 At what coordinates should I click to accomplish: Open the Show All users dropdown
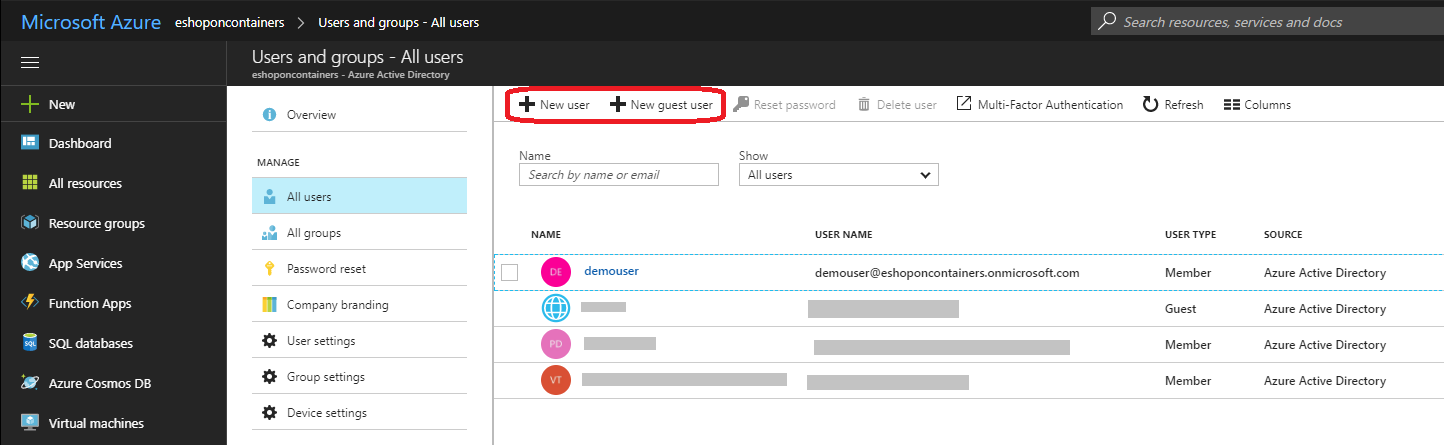[x=838, y=175]
